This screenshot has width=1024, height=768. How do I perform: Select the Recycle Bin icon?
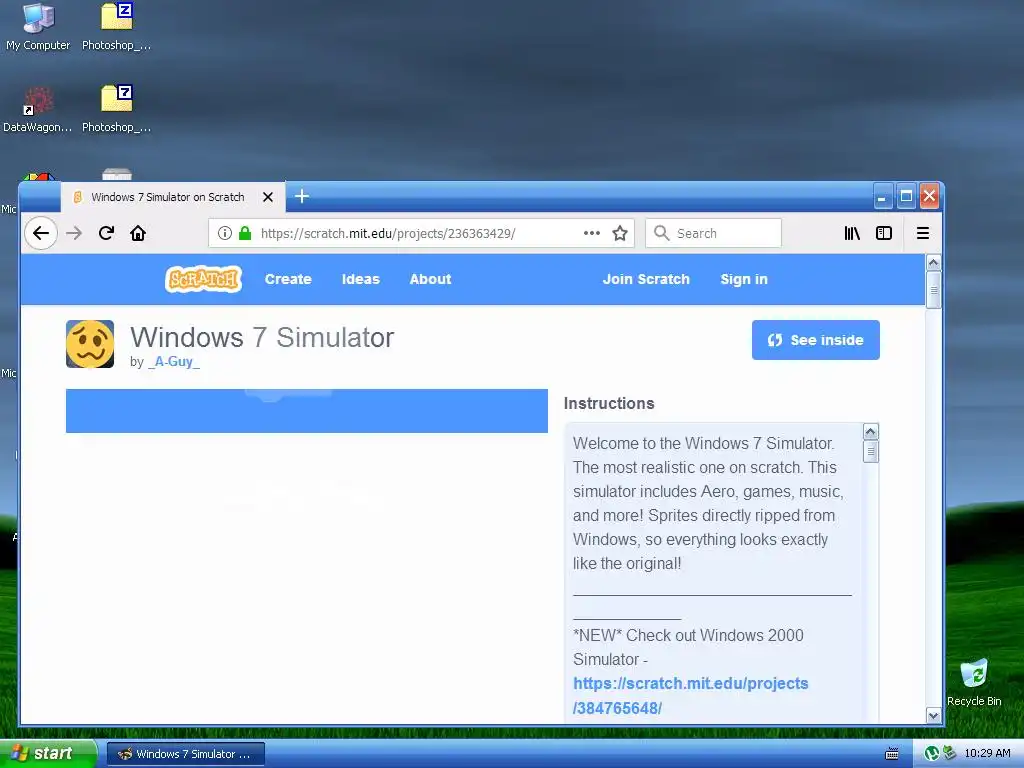coord(974,682)
